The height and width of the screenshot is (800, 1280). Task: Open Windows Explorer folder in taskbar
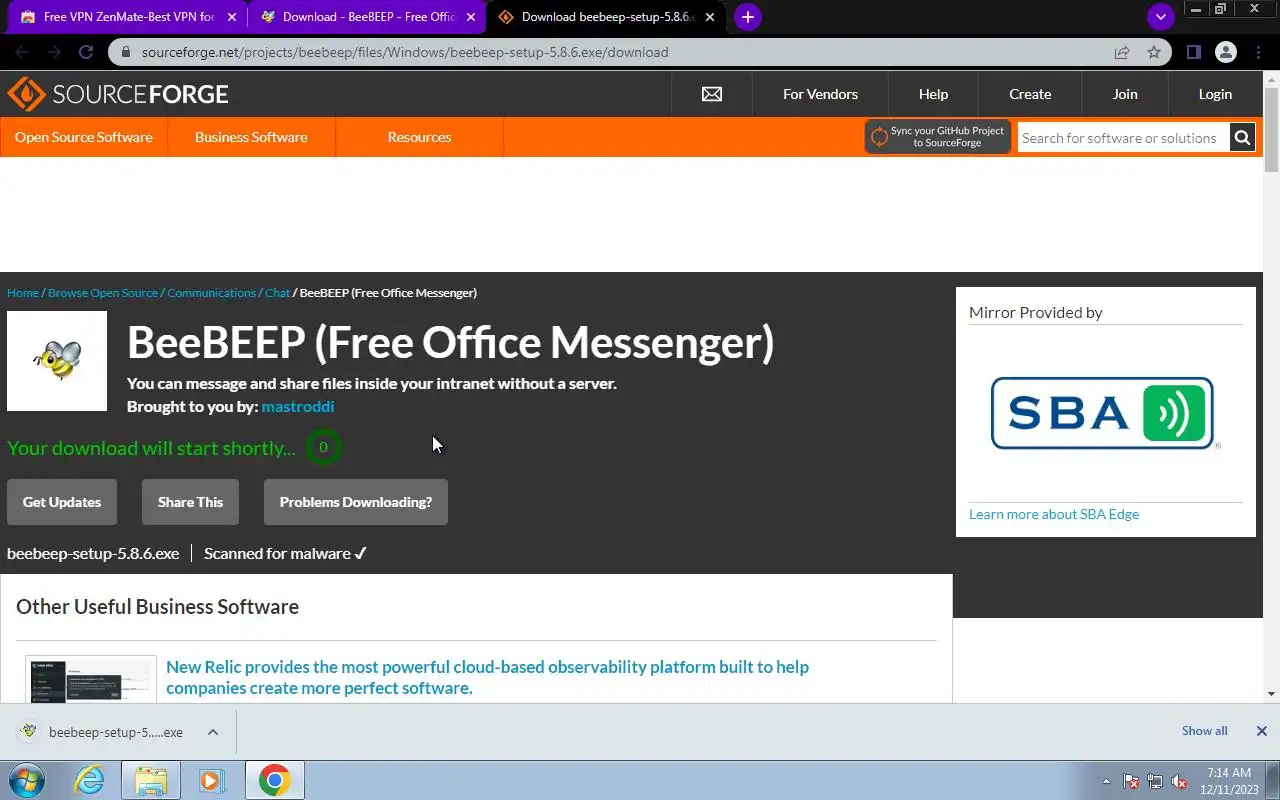(150, 780)
